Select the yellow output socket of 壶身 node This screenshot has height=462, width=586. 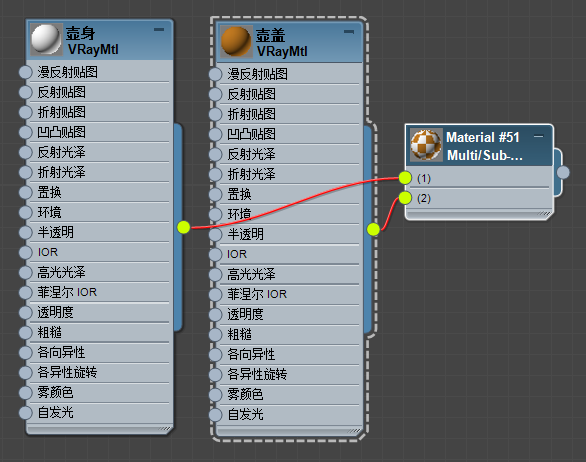tap(183, 227)
